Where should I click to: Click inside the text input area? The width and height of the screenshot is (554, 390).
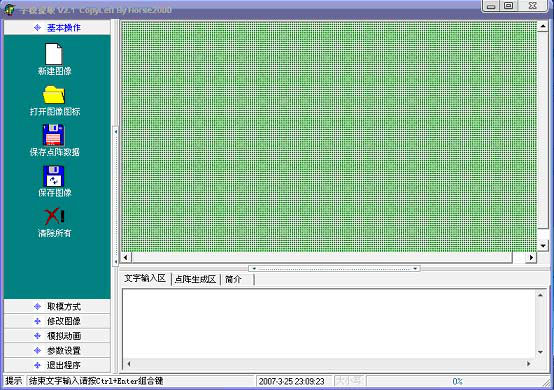[x=329, y=324]
